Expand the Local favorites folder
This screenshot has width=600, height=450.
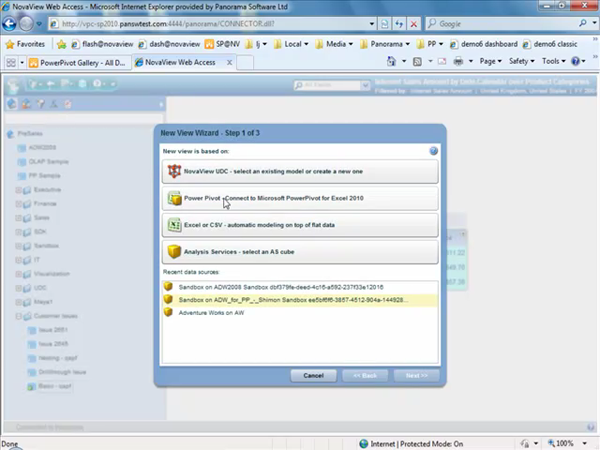coord(291,44)
